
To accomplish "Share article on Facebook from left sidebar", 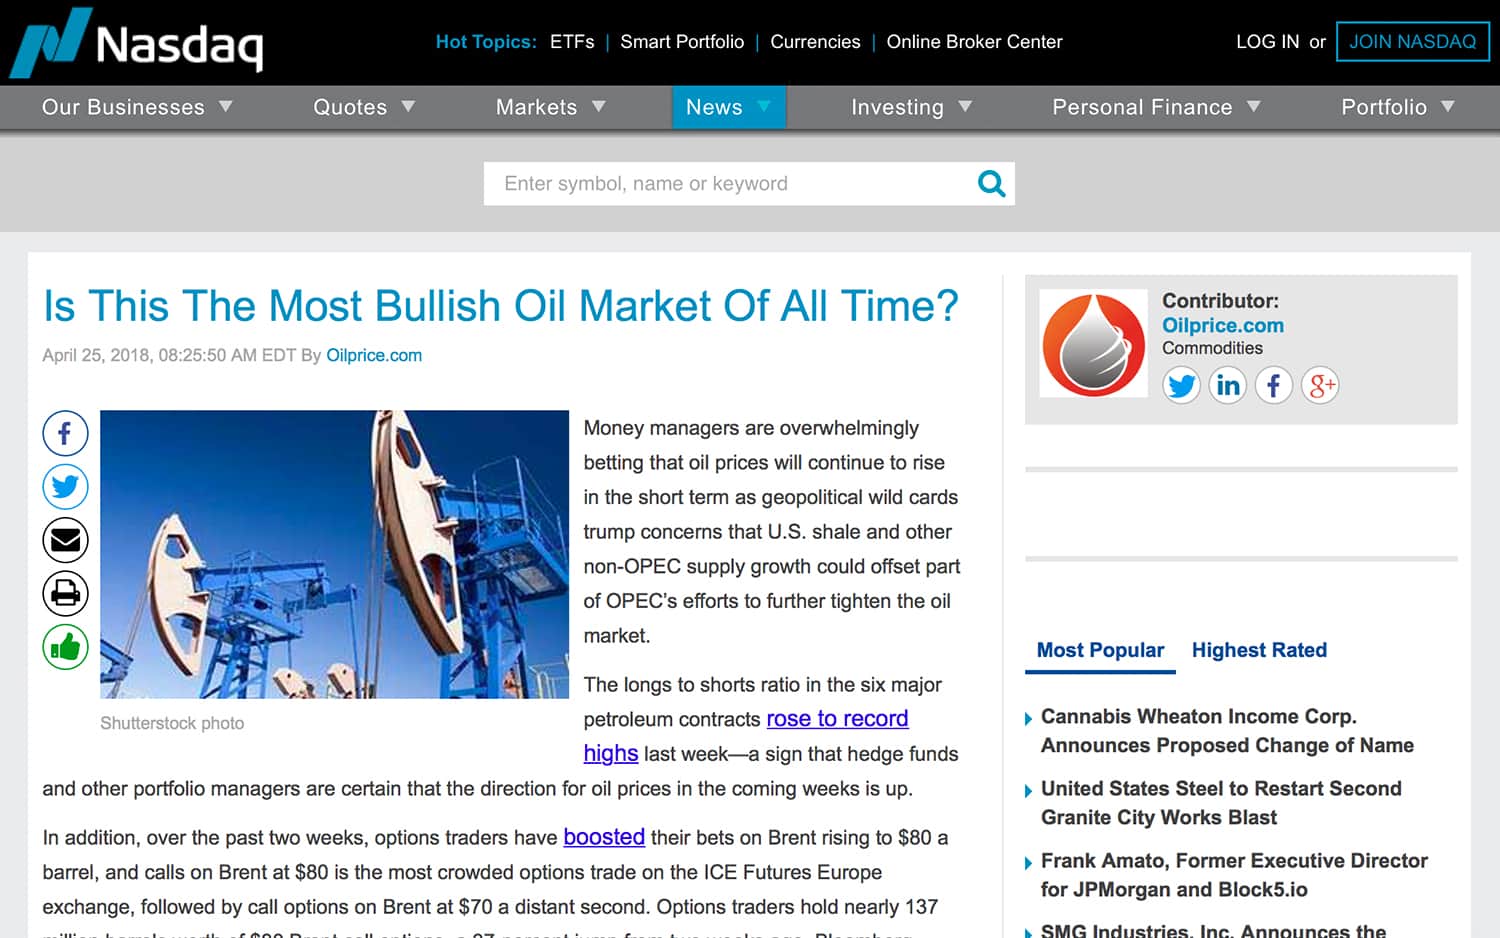I will [x=65, y=434].
